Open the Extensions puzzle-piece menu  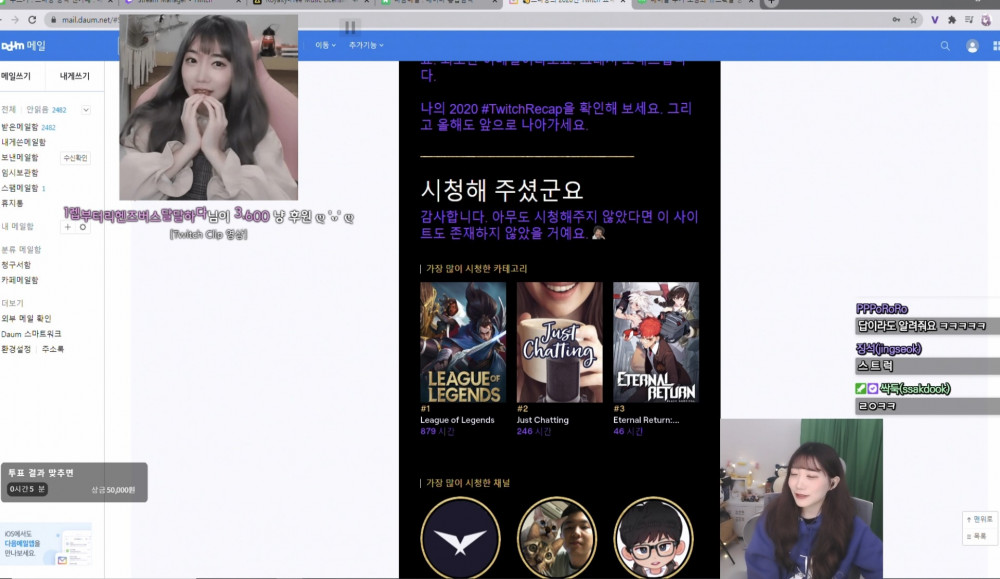pyautogui.click(x=952, y=20)
